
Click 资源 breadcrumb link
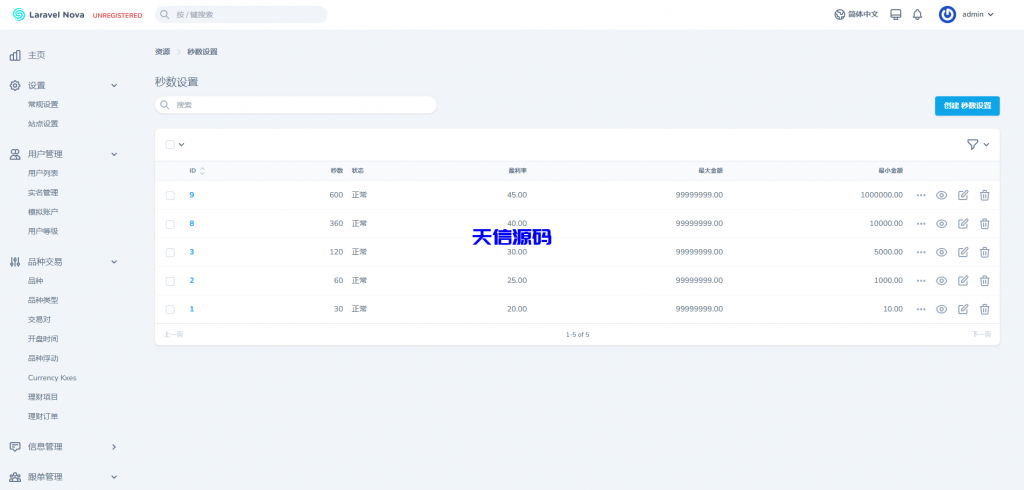click(x=162, y=52)
